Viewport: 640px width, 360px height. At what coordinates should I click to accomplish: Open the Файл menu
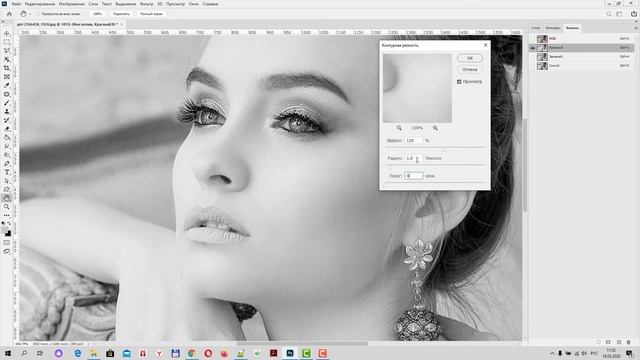16,4
